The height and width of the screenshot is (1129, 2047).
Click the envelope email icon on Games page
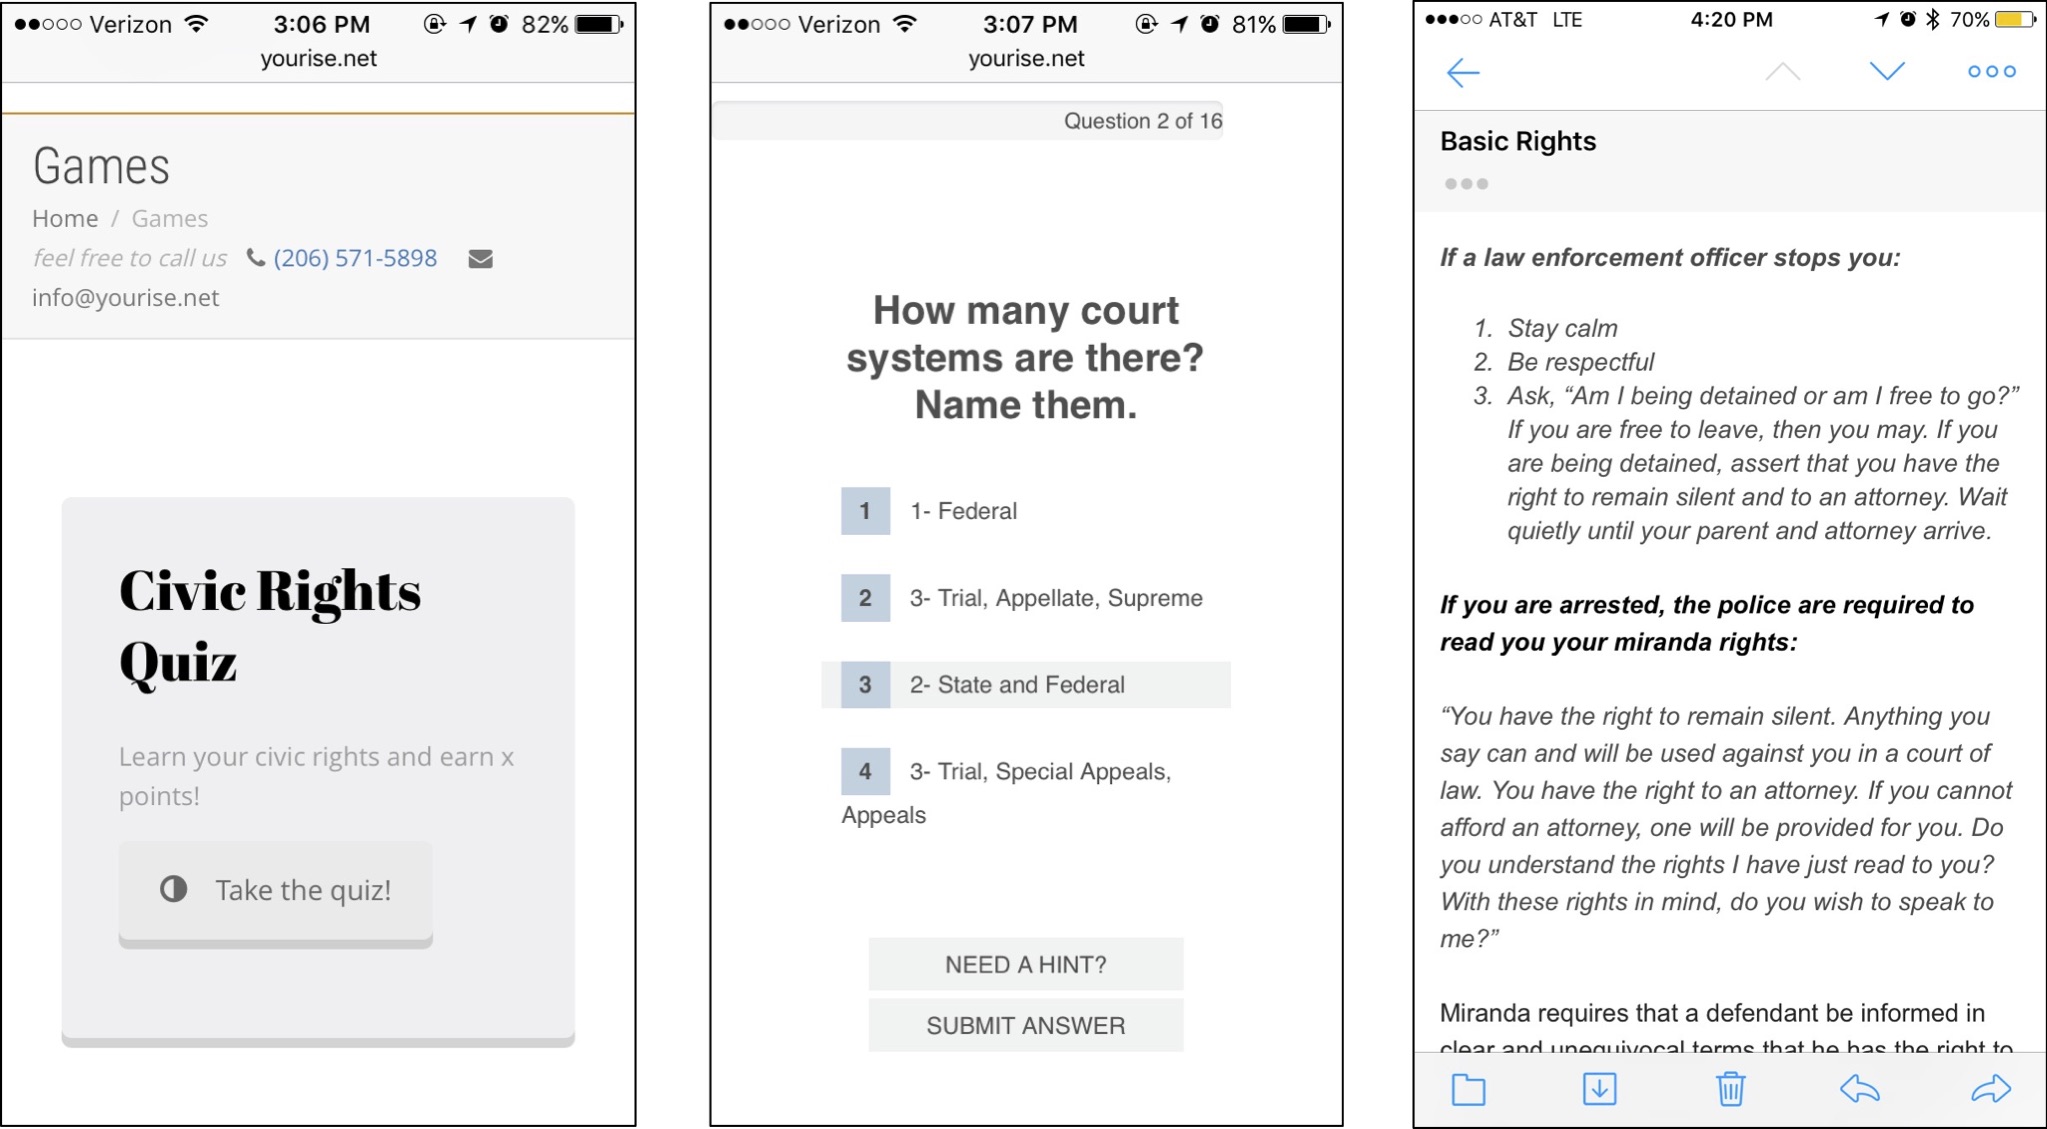(480, 259)
